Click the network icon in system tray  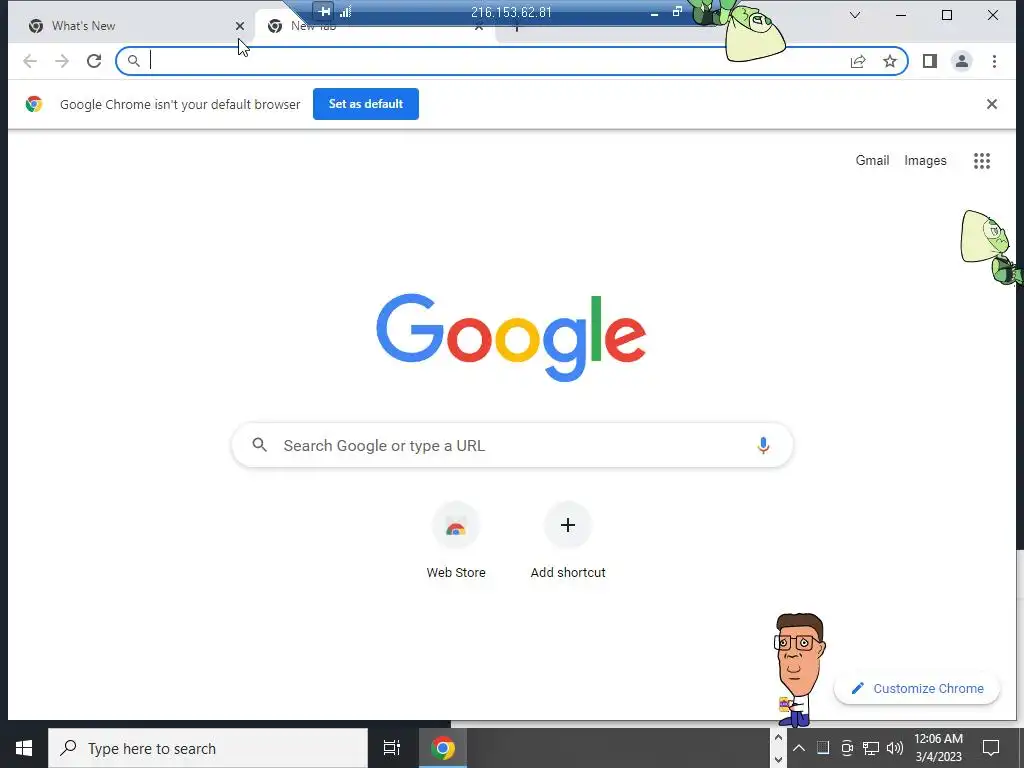point(871,748)
